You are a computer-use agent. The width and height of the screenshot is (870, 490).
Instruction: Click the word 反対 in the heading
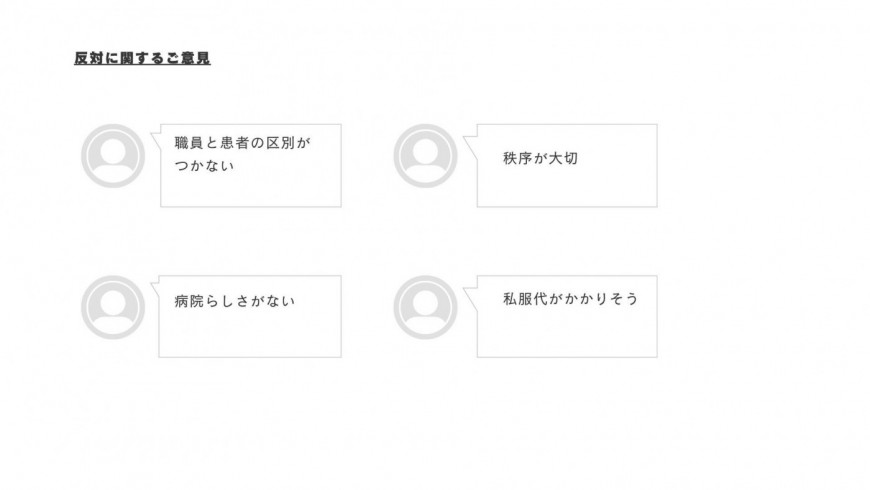[x=89, y=58]
